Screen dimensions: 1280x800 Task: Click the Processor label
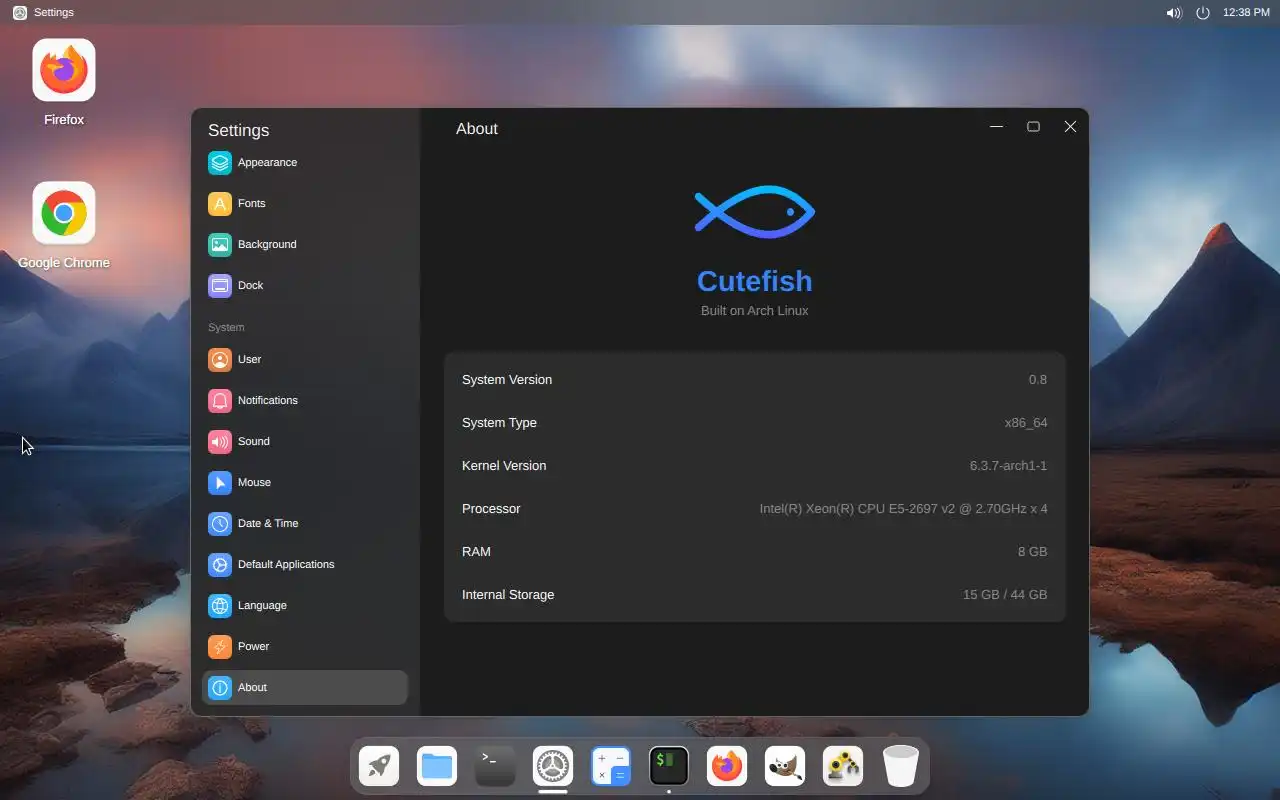point(491,509)
